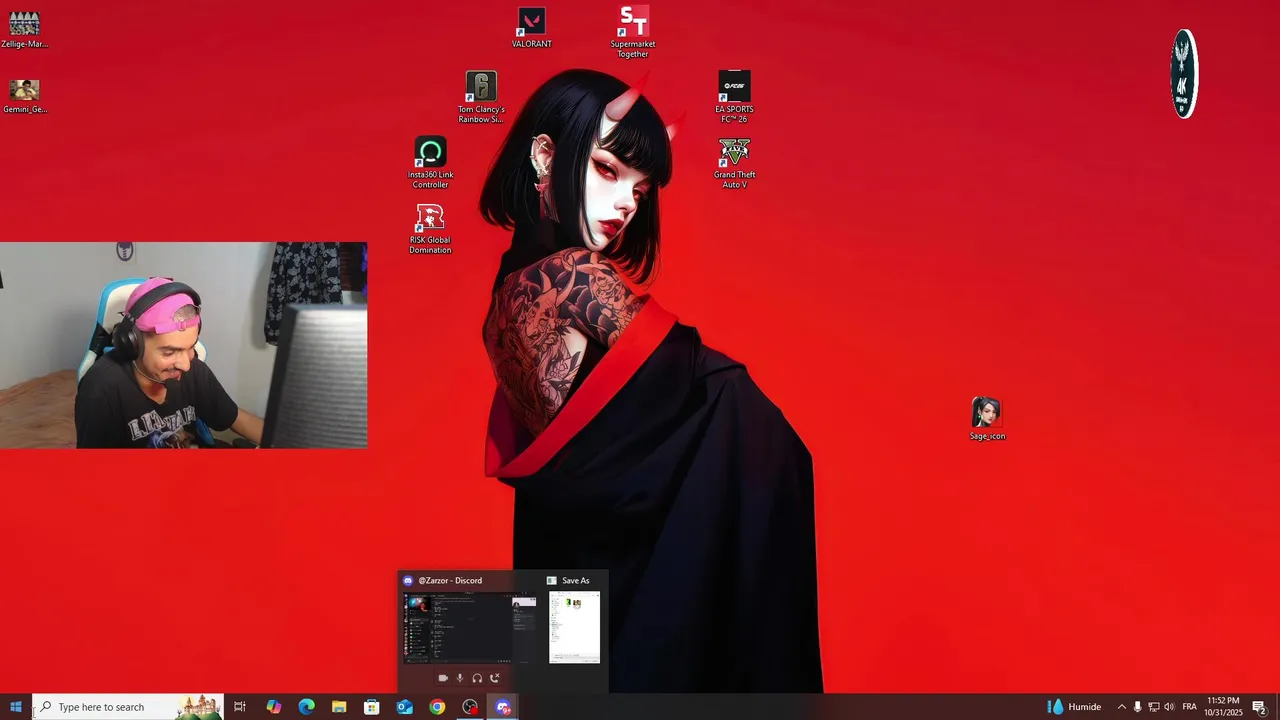1280x720 pixels.
Task: Open the notification center icon
Action: tap(1259, 707)
